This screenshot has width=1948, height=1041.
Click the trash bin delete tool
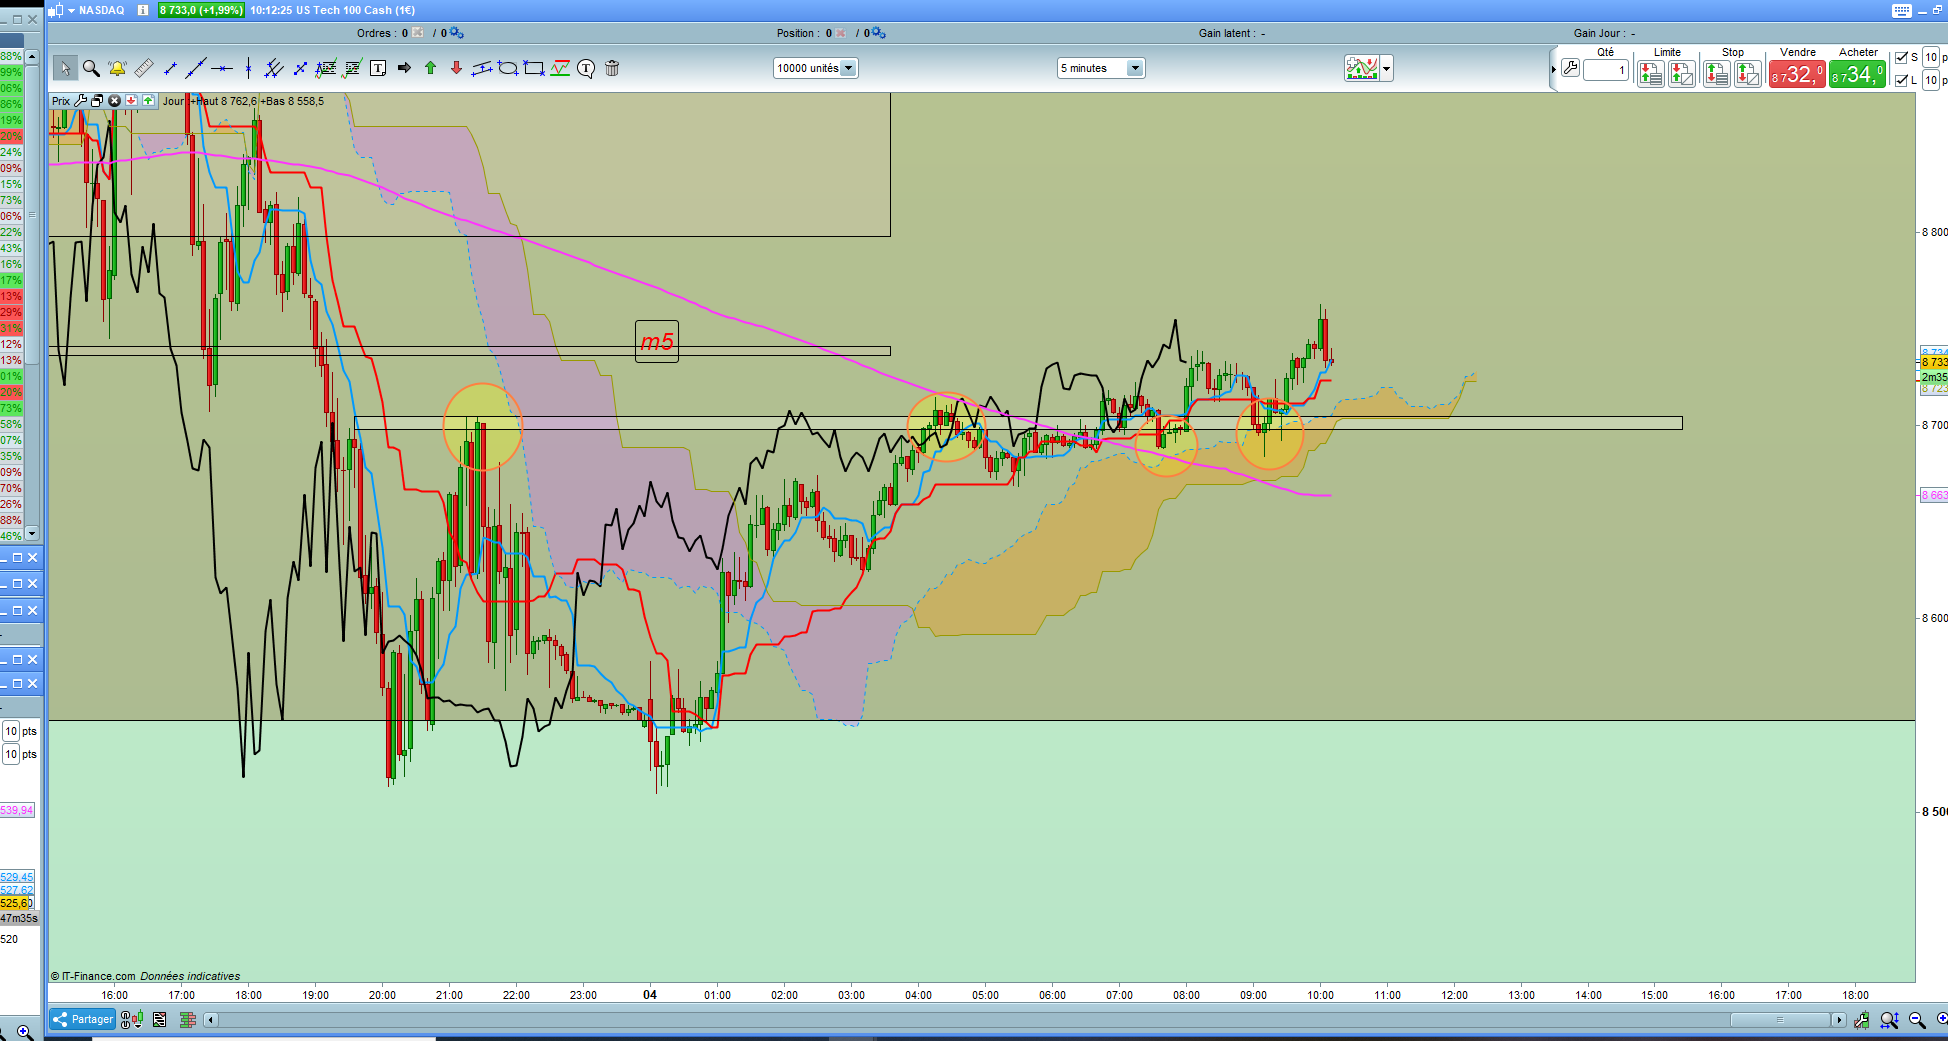(x=612, y=68)
